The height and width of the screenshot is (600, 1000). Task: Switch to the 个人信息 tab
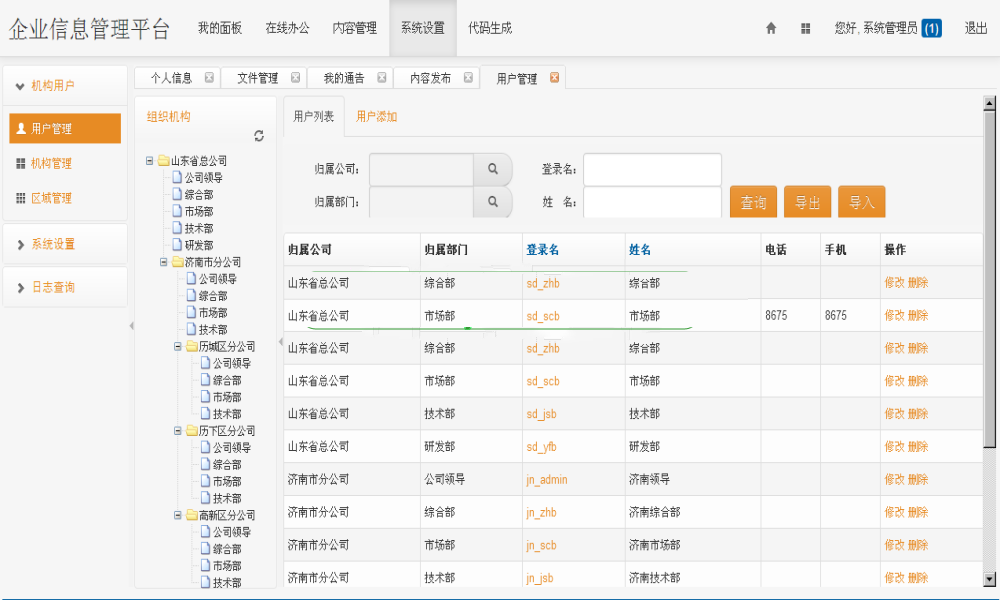tap(171, 78)
